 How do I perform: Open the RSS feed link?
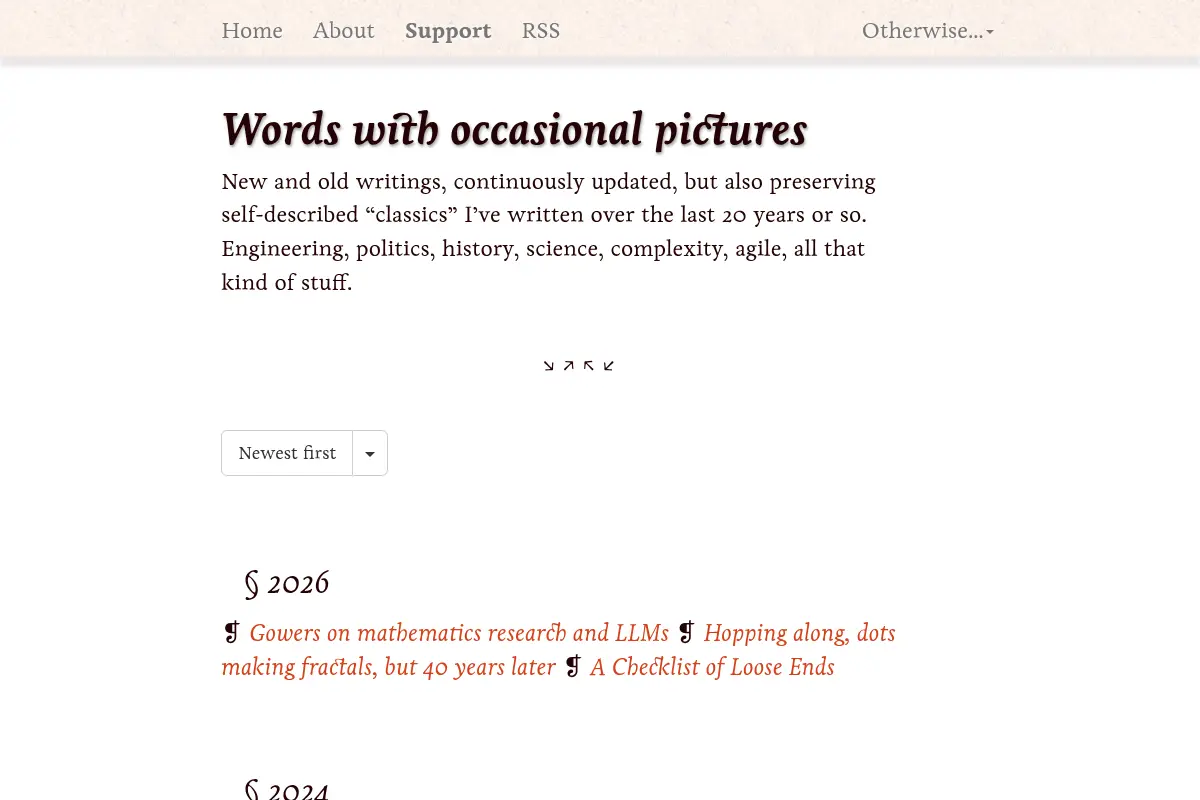541,31
